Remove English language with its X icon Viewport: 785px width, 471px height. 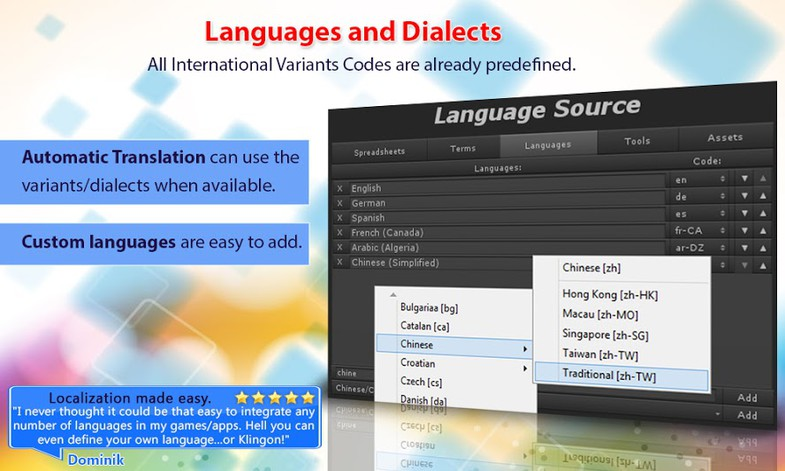340,188
